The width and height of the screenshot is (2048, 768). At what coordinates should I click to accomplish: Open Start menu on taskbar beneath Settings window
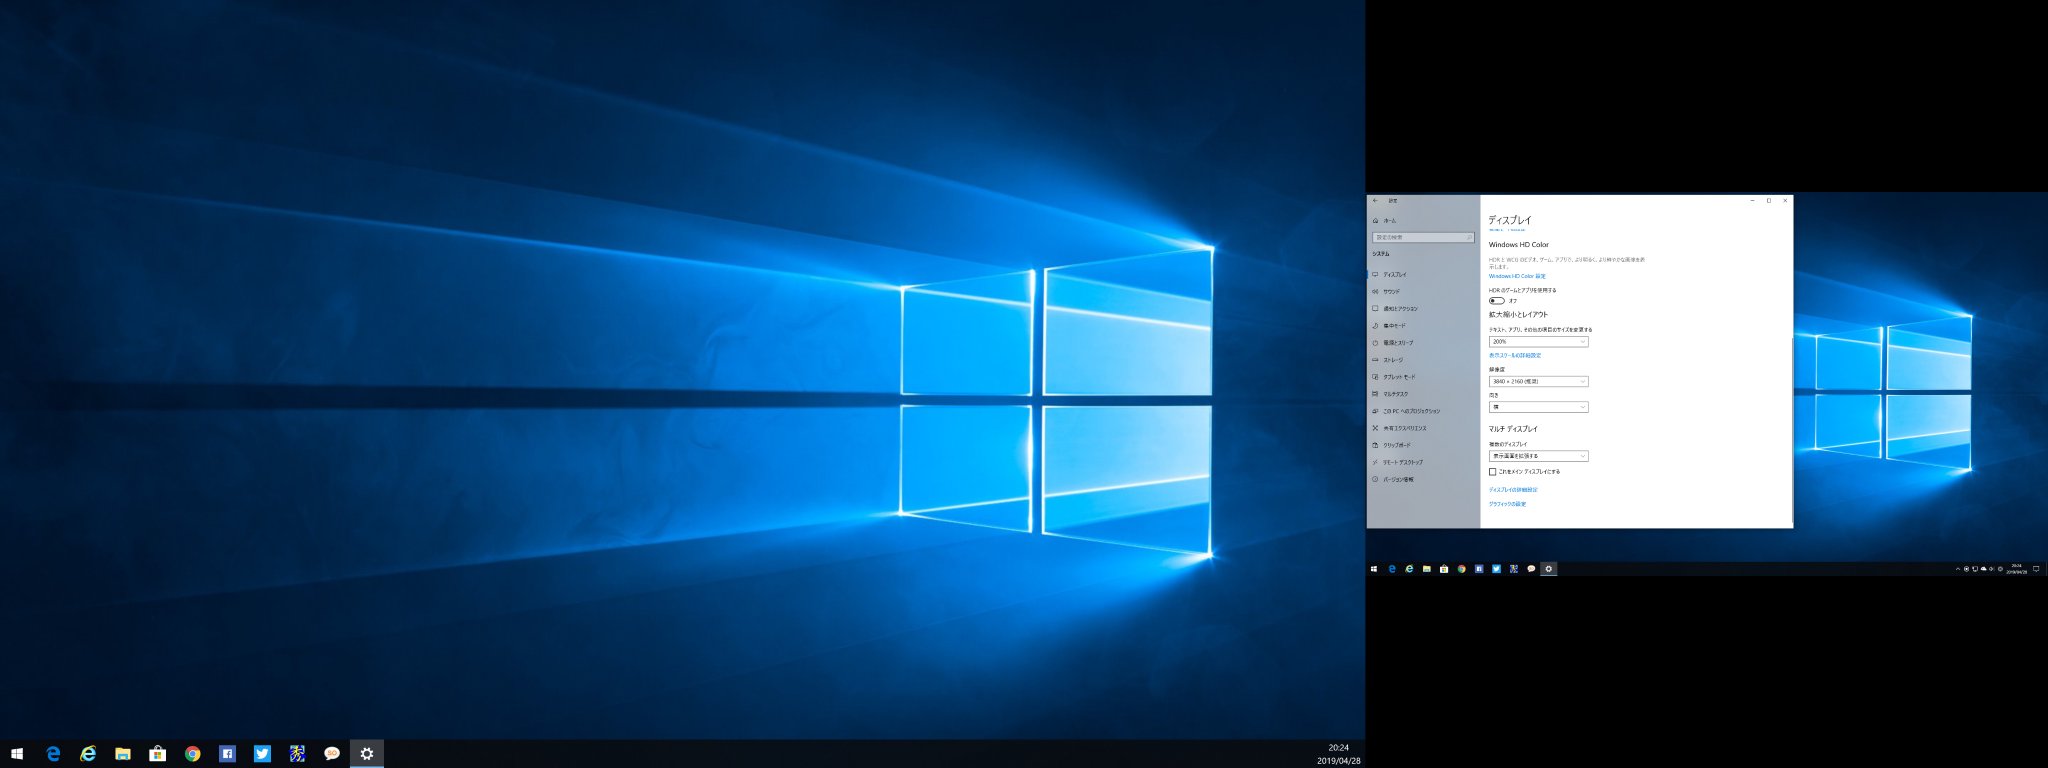(x=1374, y=569)
